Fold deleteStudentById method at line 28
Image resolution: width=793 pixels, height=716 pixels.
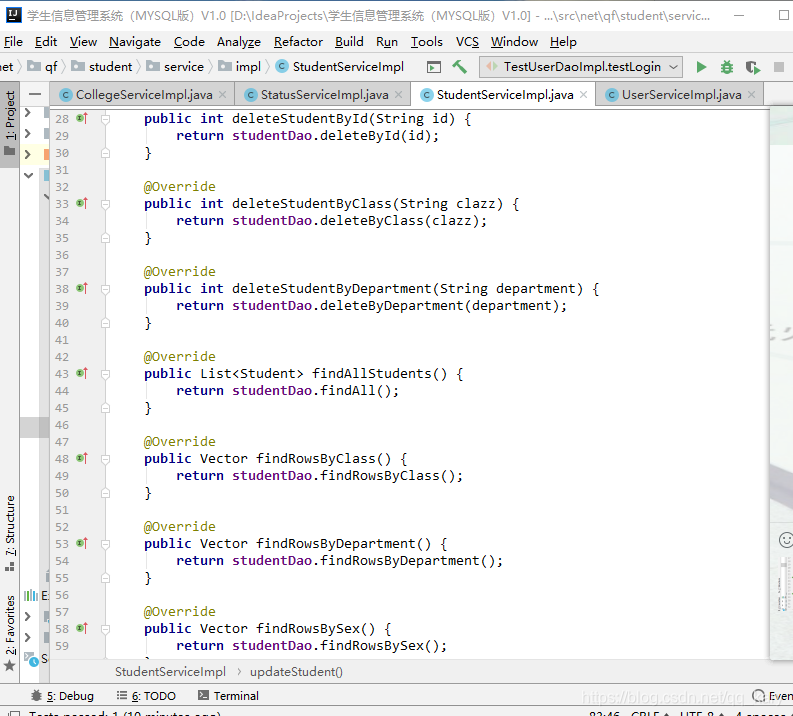tap(105, 119)
